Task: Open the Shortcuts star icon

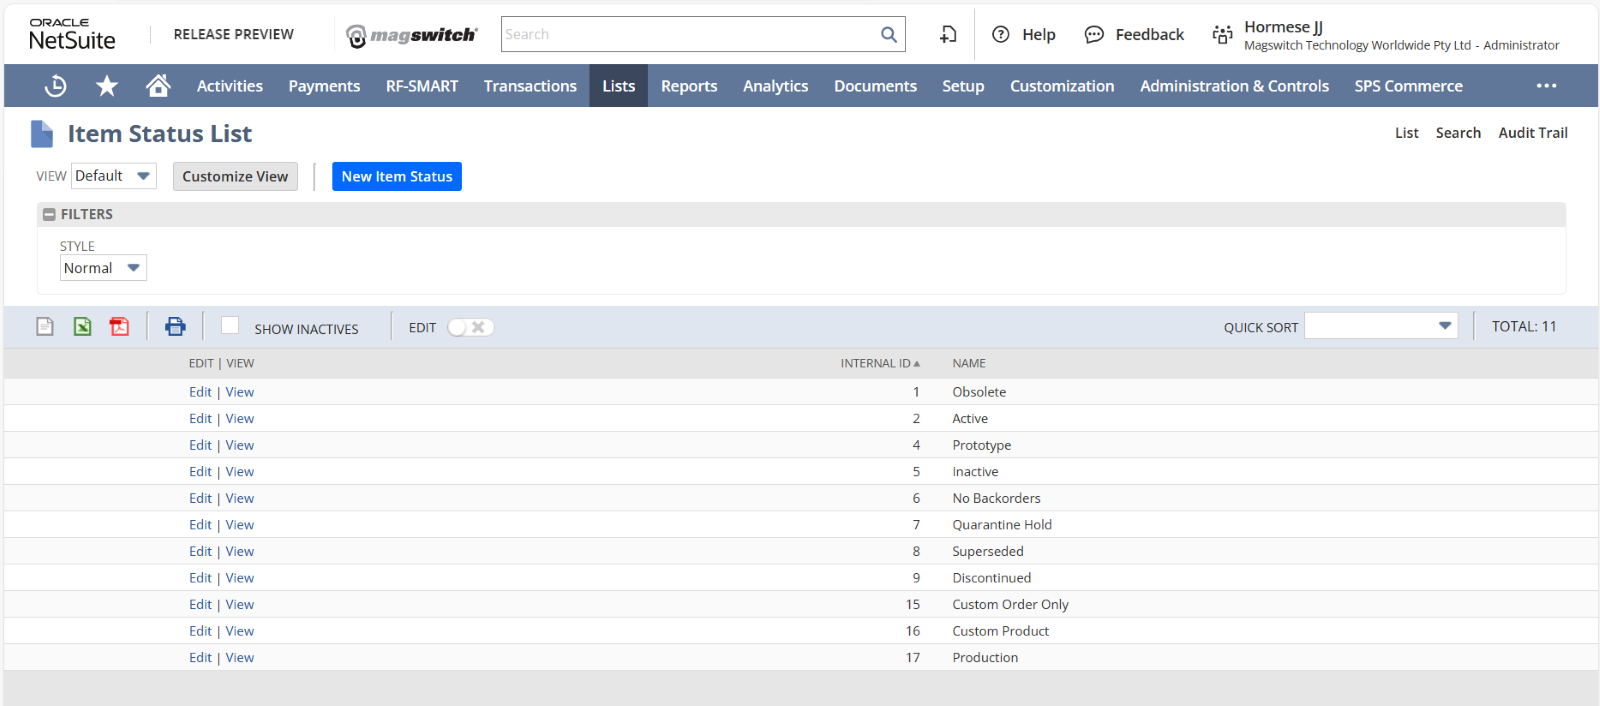Action: [107, 86]
